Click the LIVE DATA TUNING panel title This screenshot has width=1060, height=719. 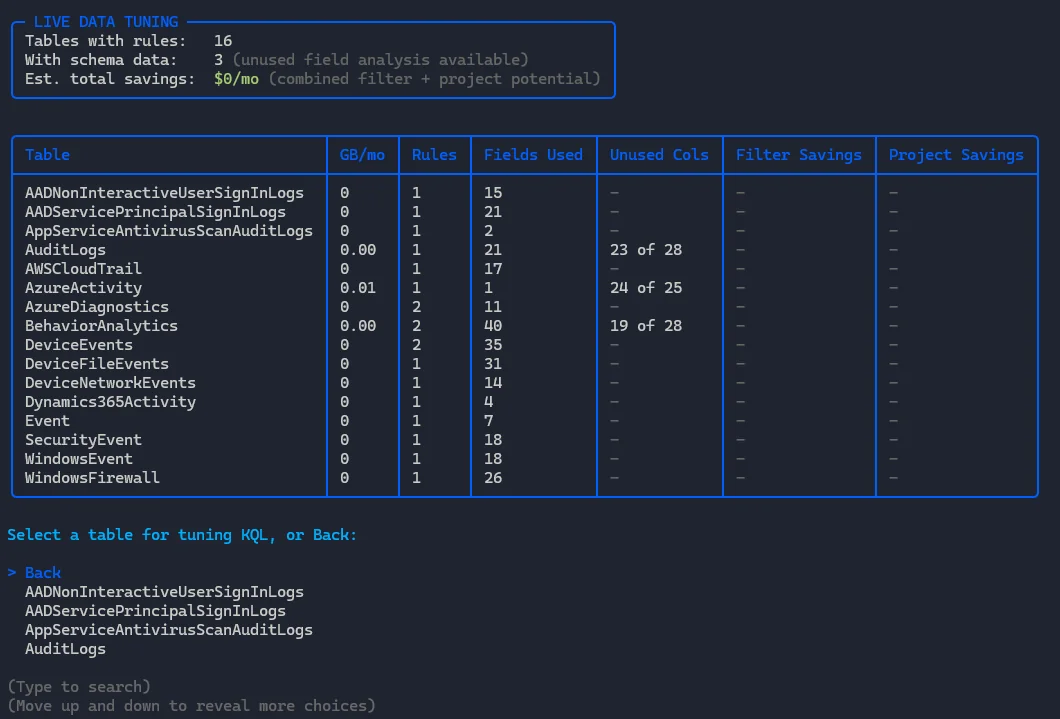tap(106, 22)
